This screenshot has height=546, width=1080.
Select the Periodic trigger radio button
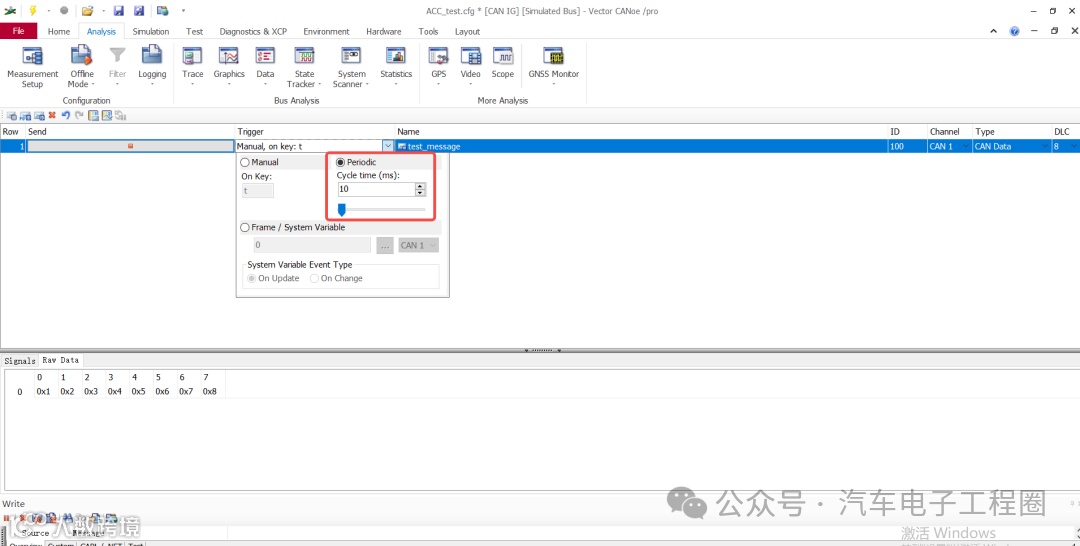click(340, 162)
